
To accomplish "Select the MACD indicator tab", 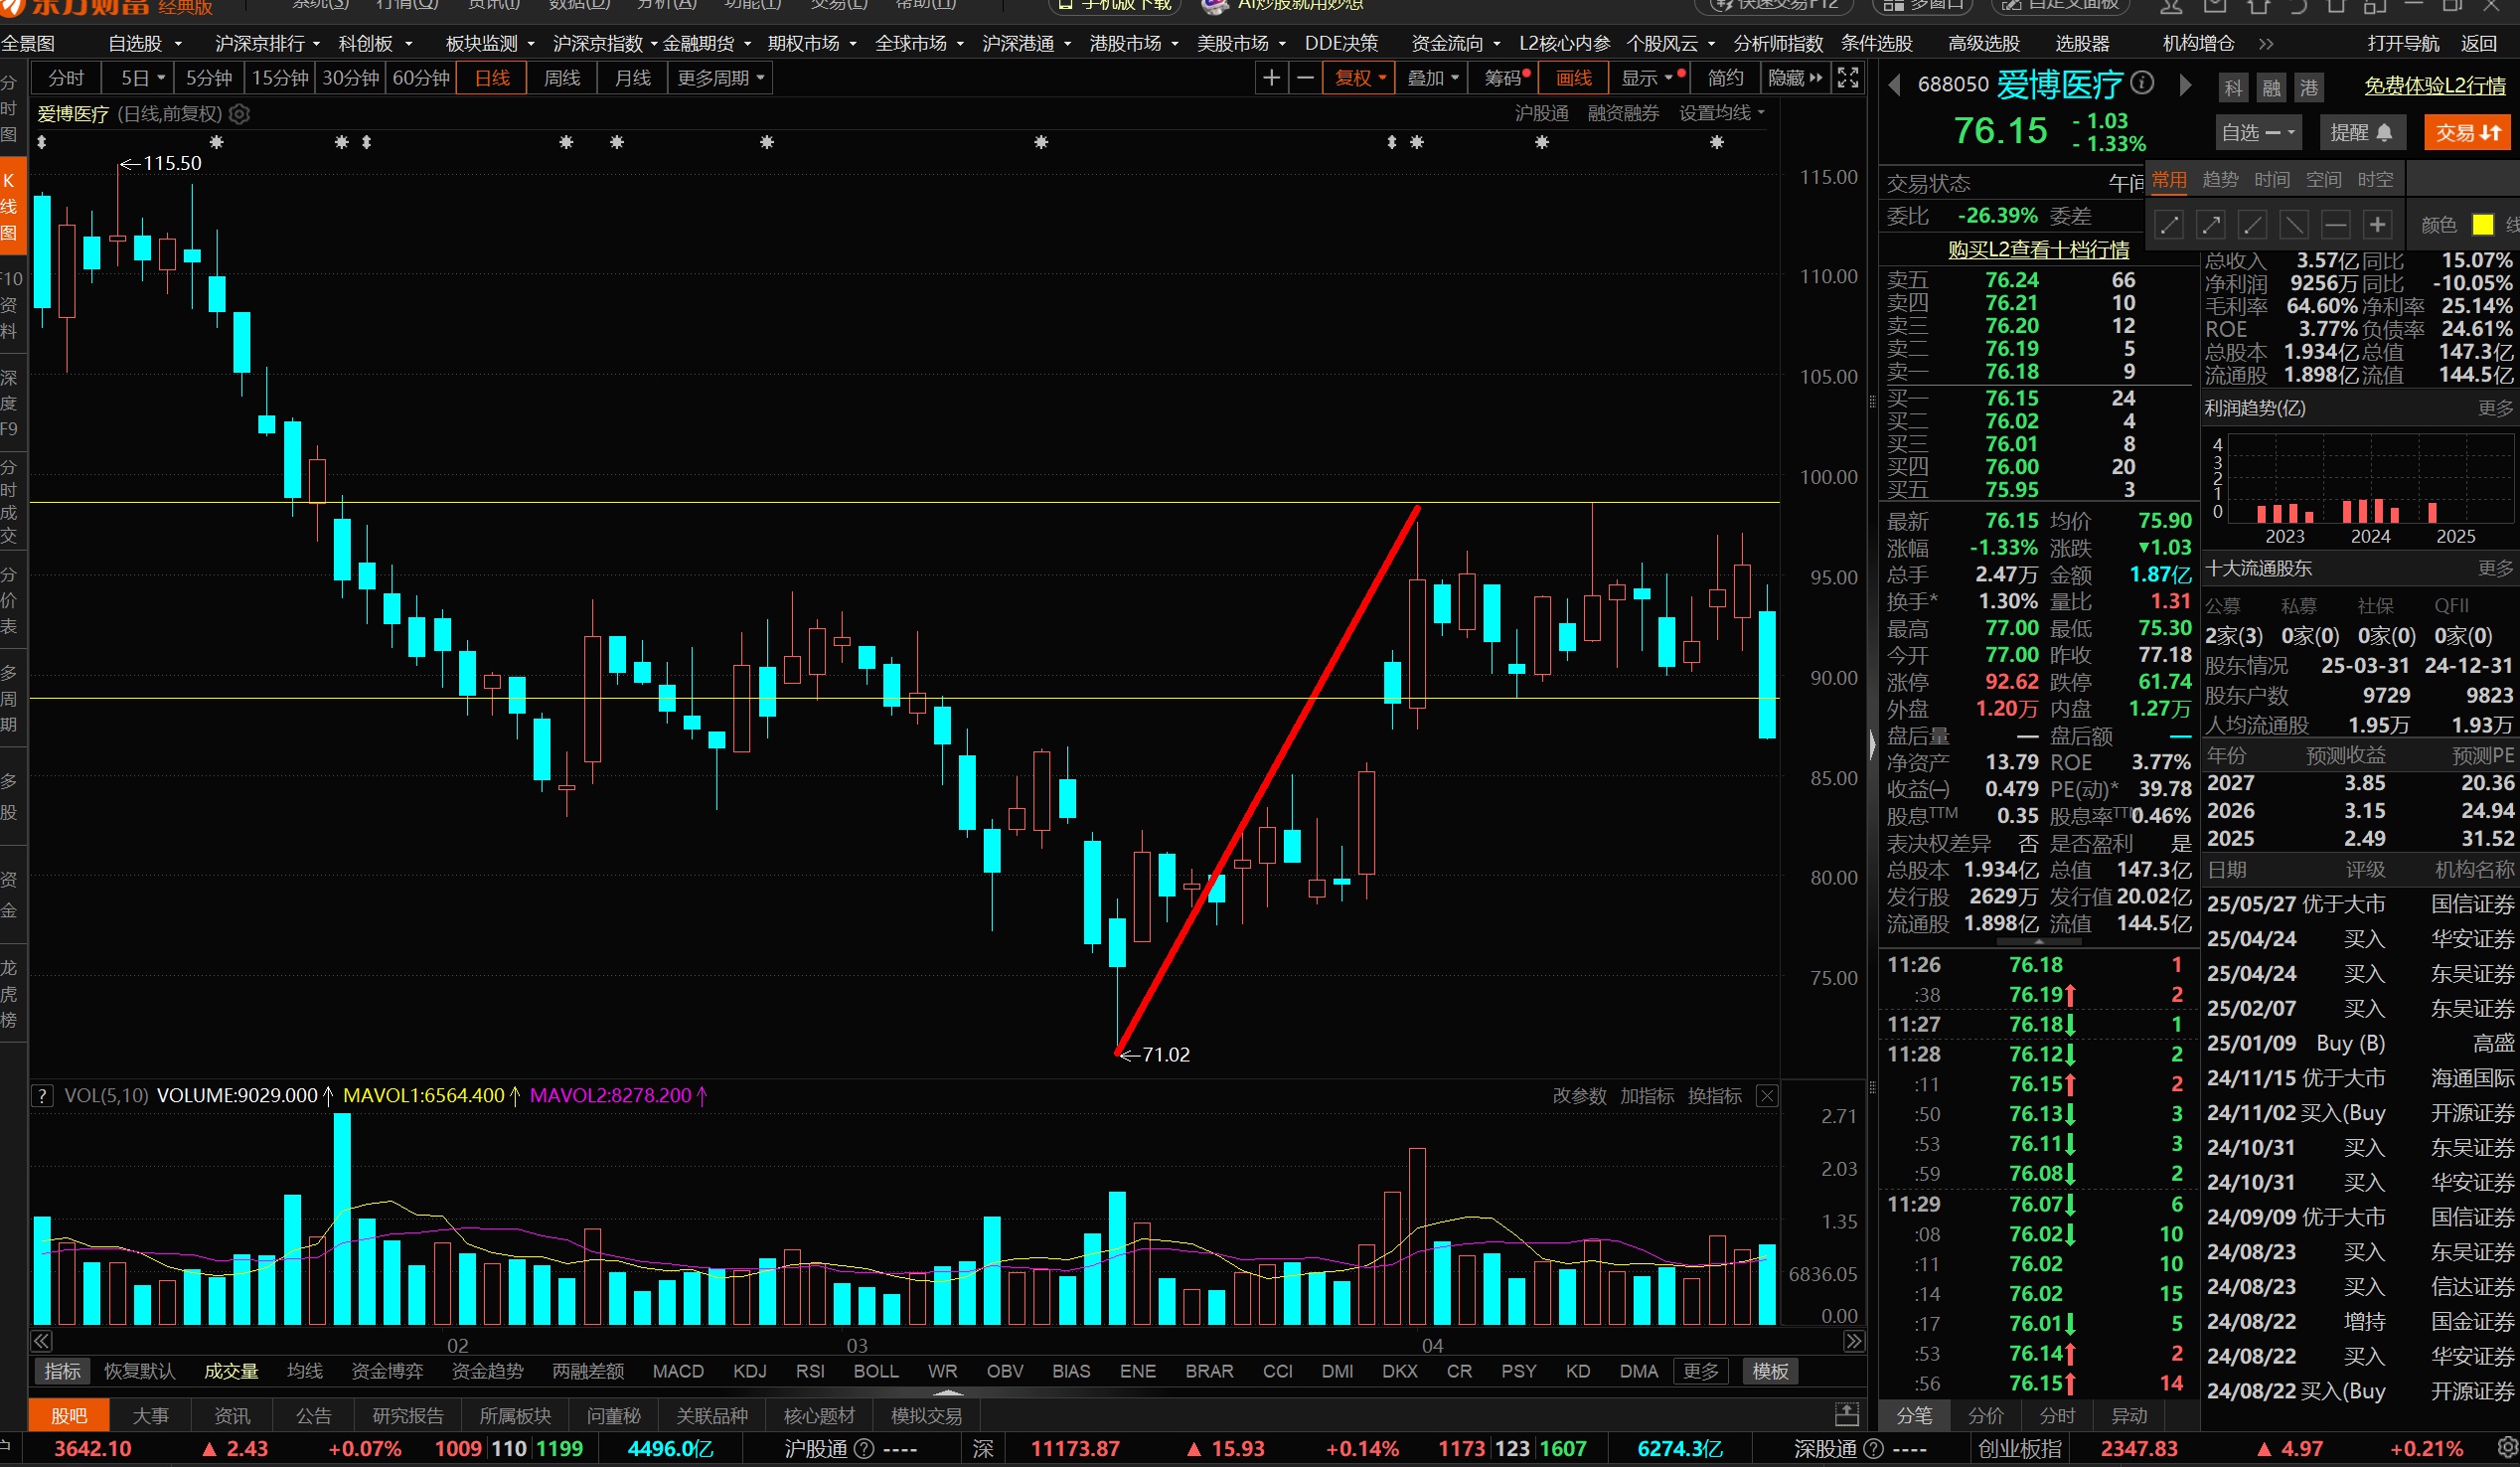I will click(x=678, y=1371).
